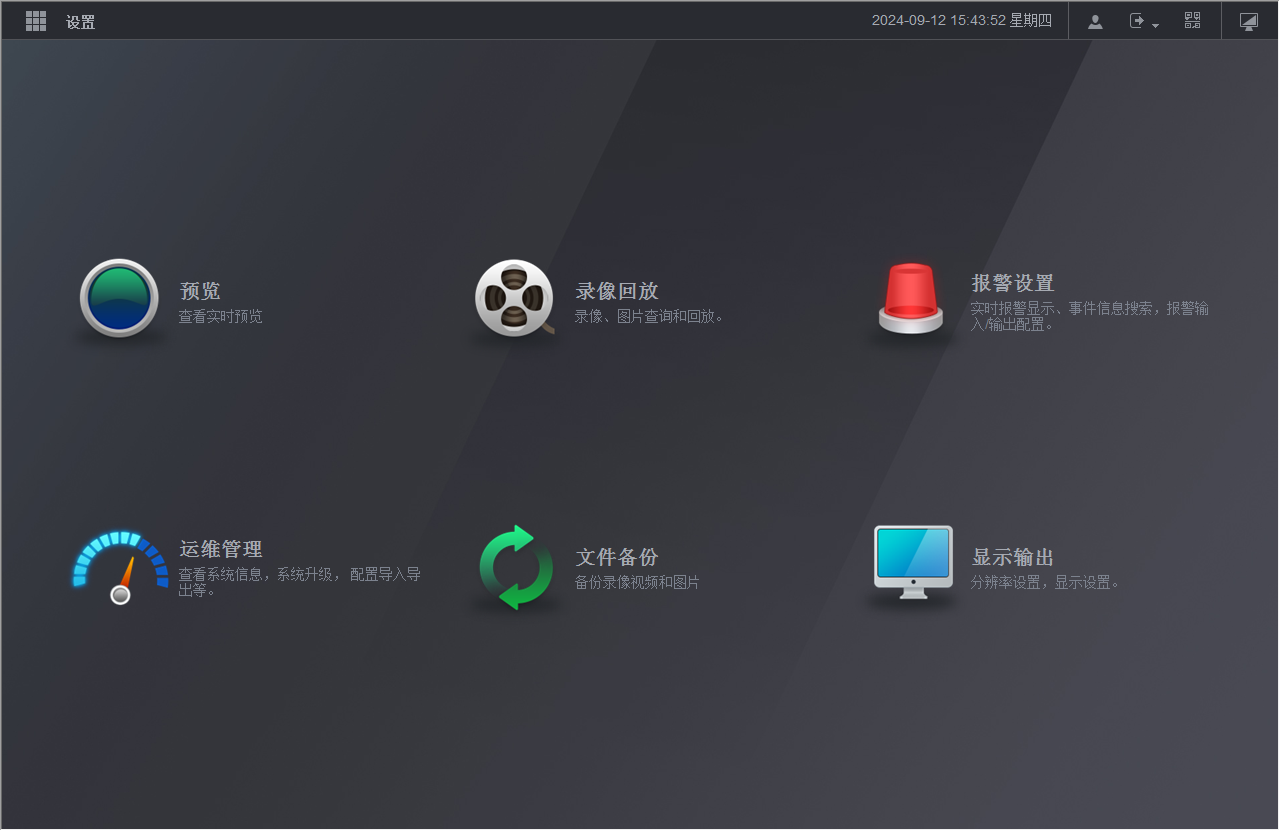Viewport: 1280px width, 831px height.
Task: Click the monitor 显示输出 icon
Action: 912,562
